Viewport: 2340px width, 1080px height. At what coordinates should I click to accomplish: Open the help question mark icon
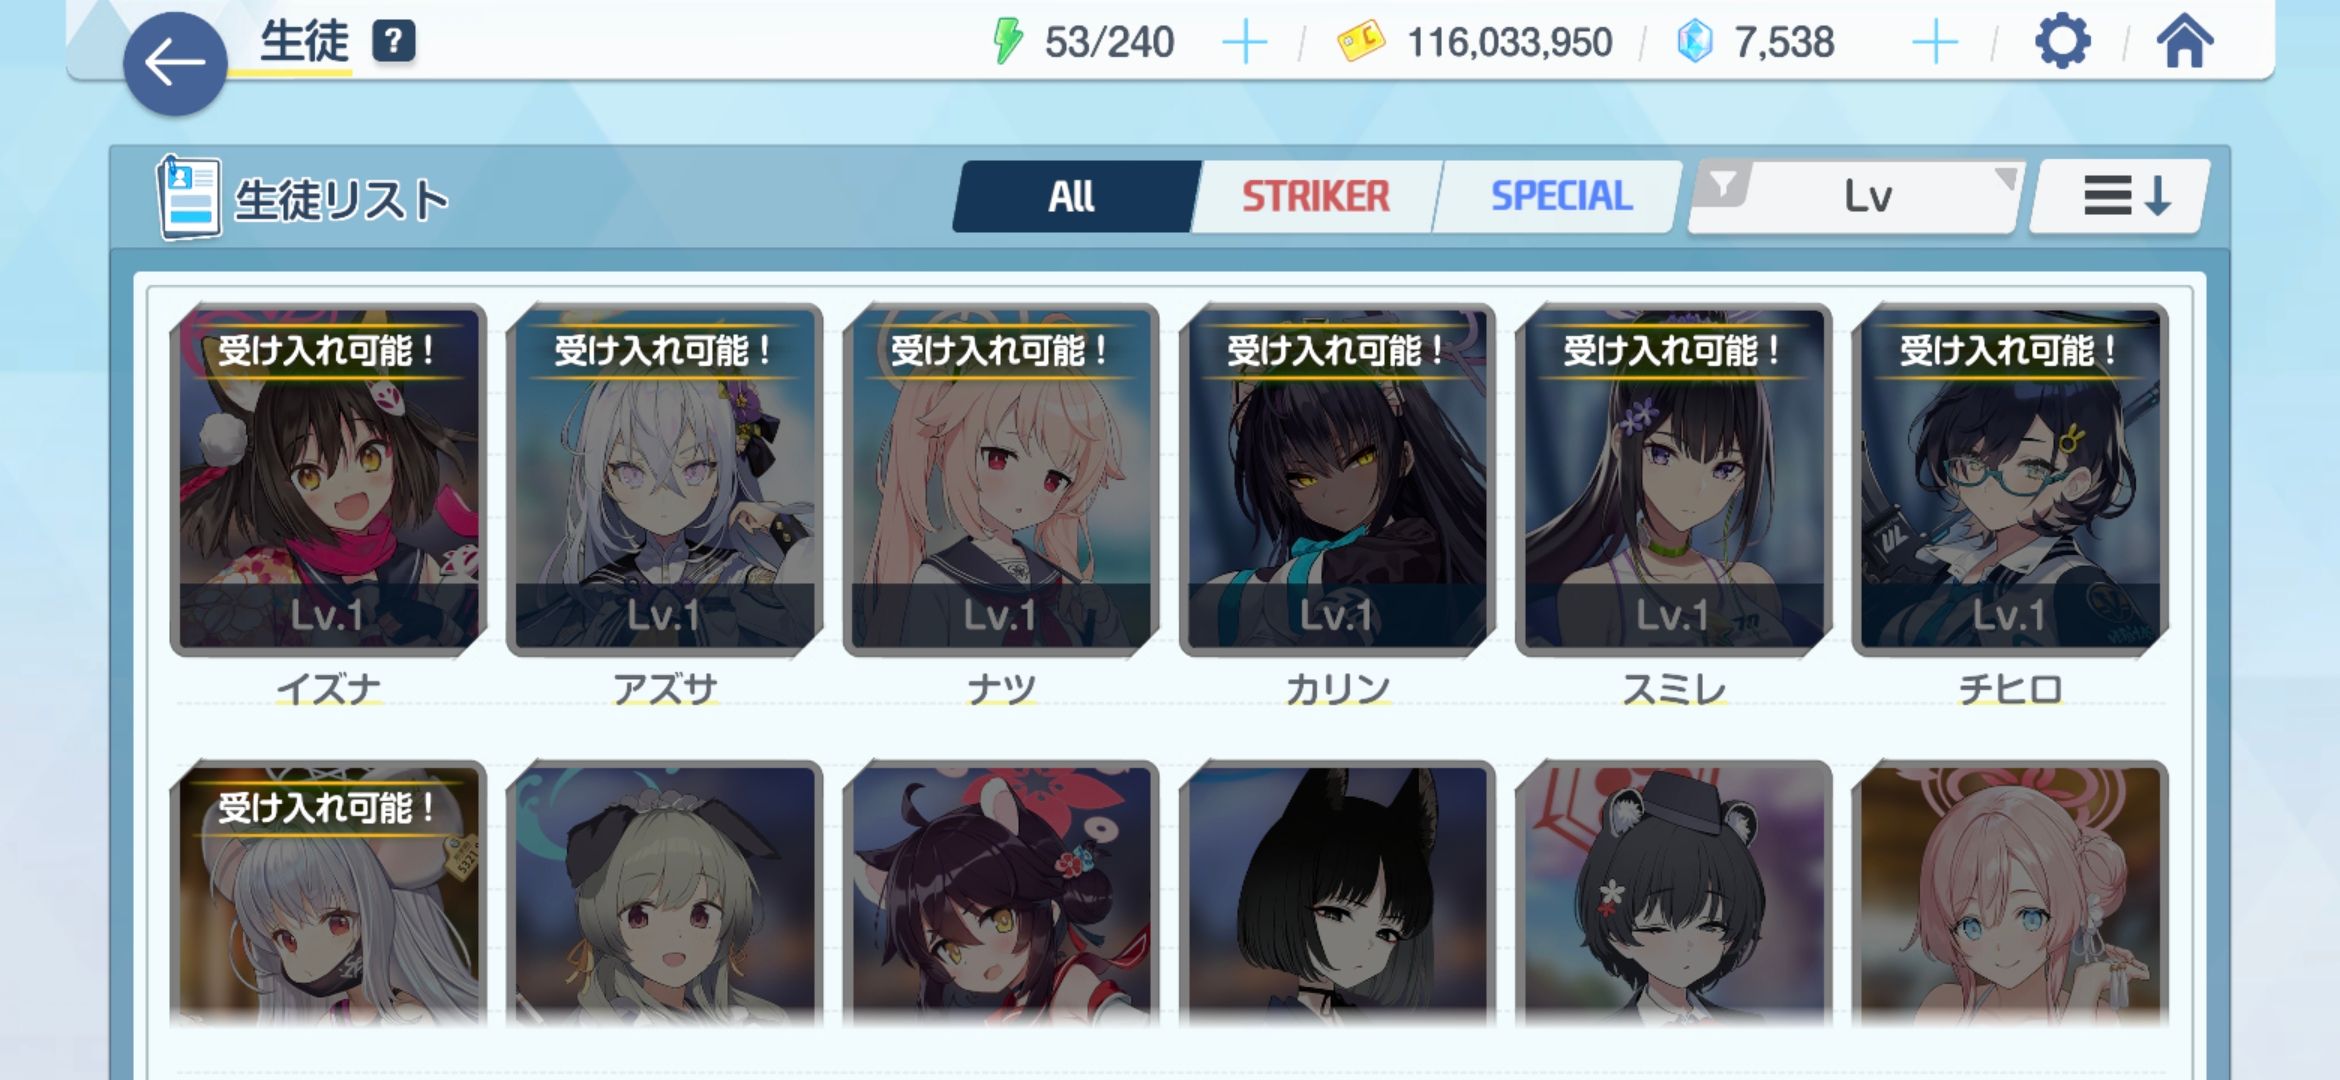click(393, 42)
